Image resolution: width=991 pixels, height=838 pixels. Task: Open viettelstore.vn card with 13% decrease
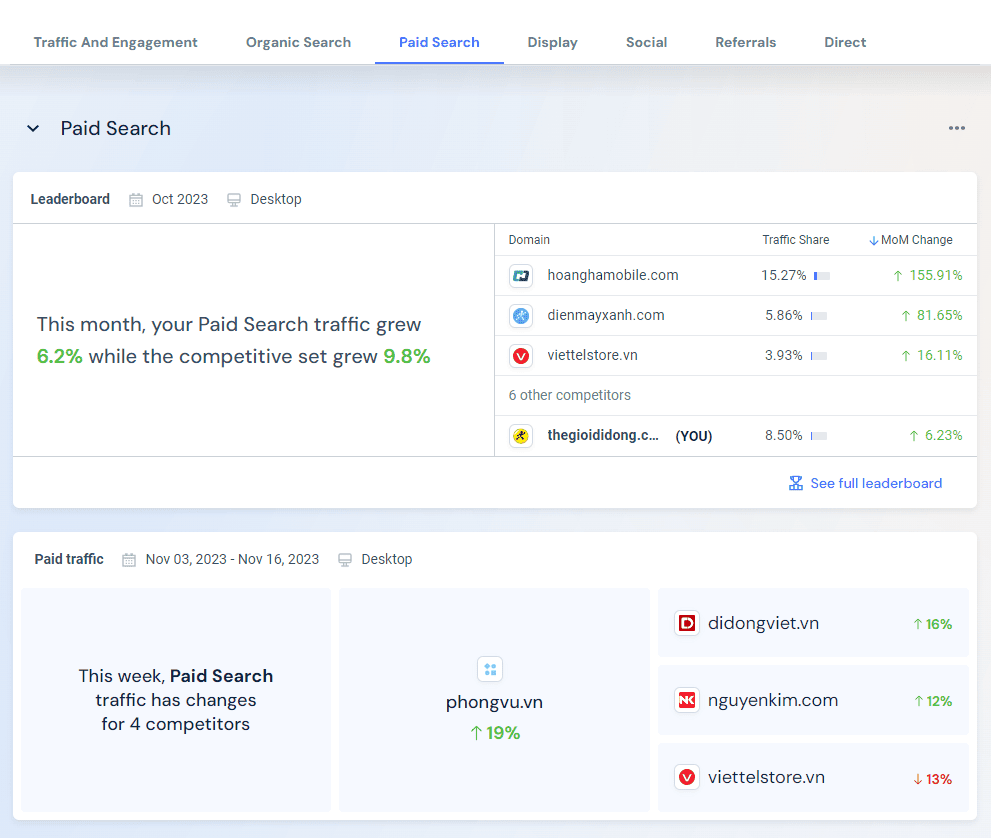click(x=813, y=777)
